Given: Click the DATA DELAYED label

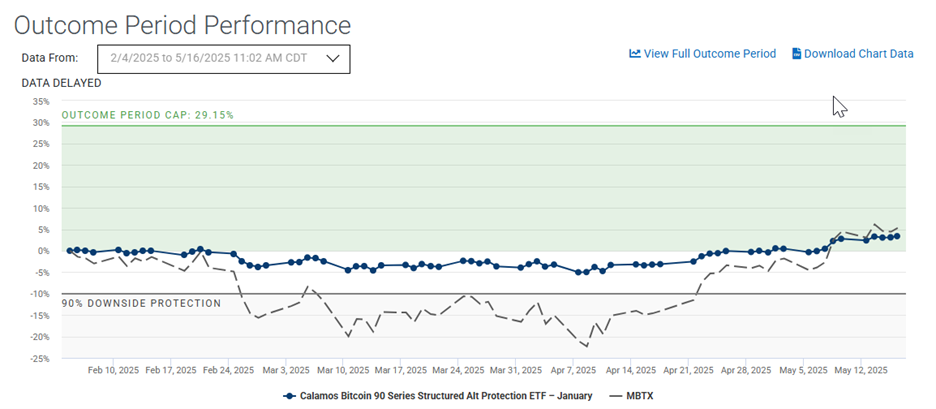Looking at the screenshot, I should pyautogui.click(x=61, y=83).
